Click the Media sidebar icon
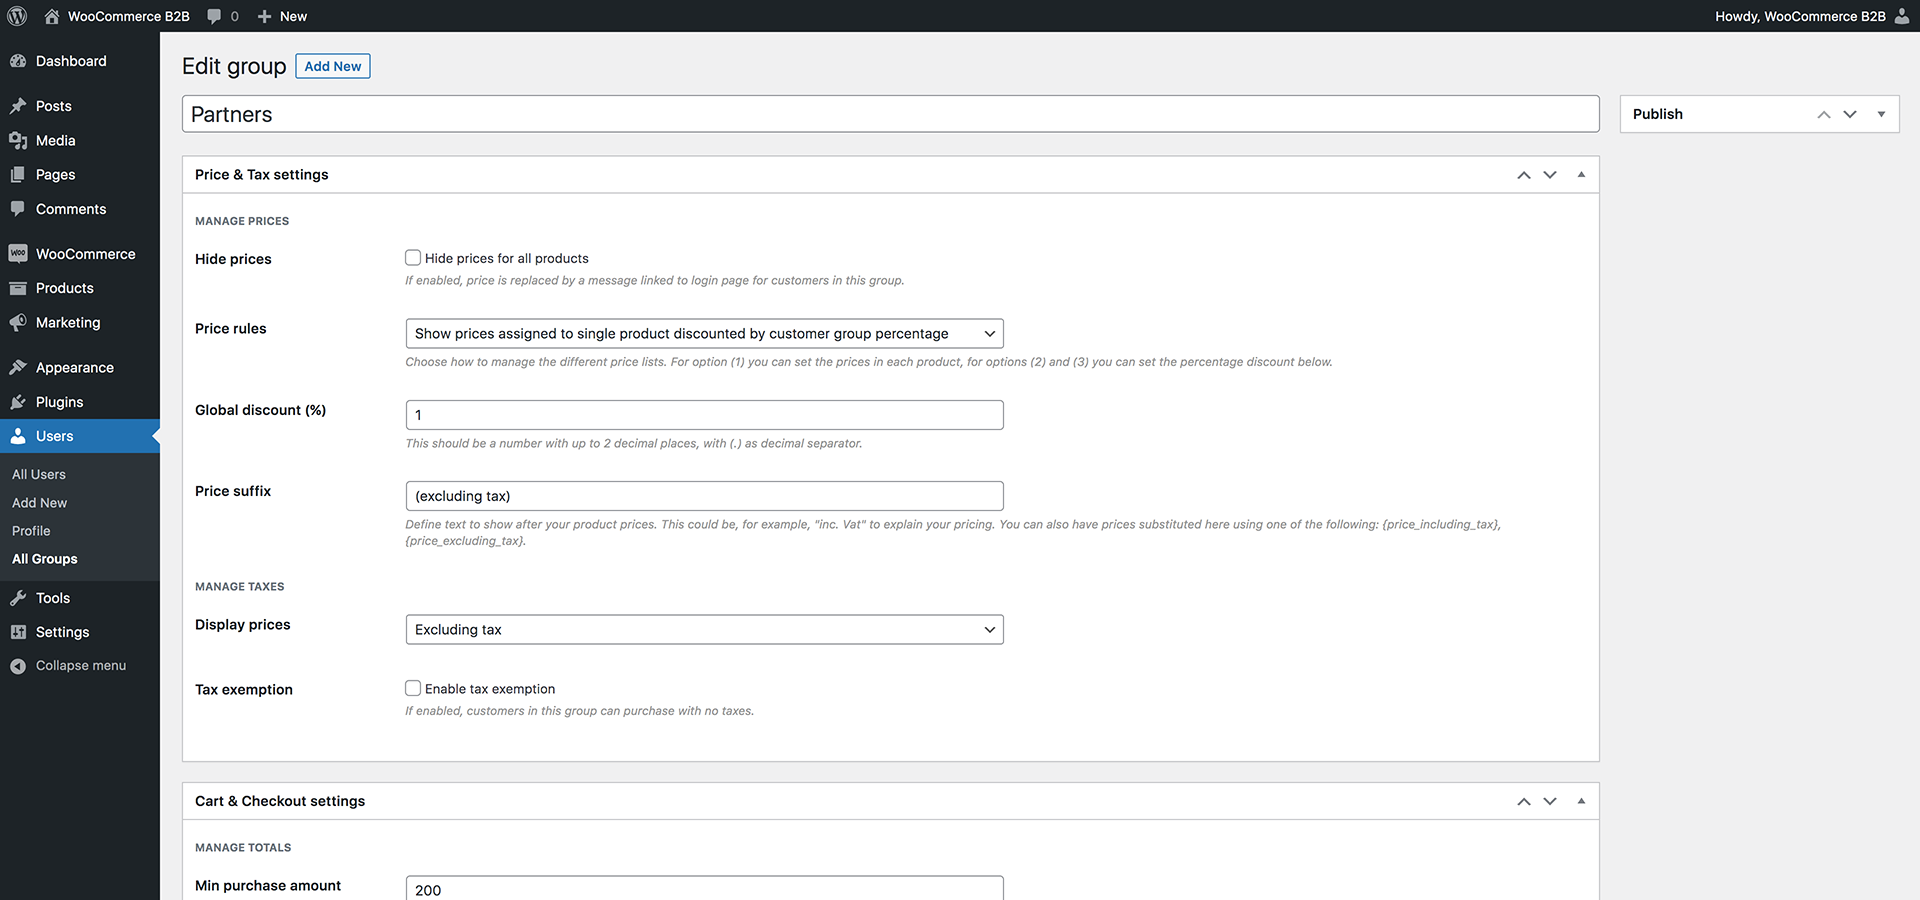The width and height of the screenshot is (1920, 900). (x=18, y=141)
